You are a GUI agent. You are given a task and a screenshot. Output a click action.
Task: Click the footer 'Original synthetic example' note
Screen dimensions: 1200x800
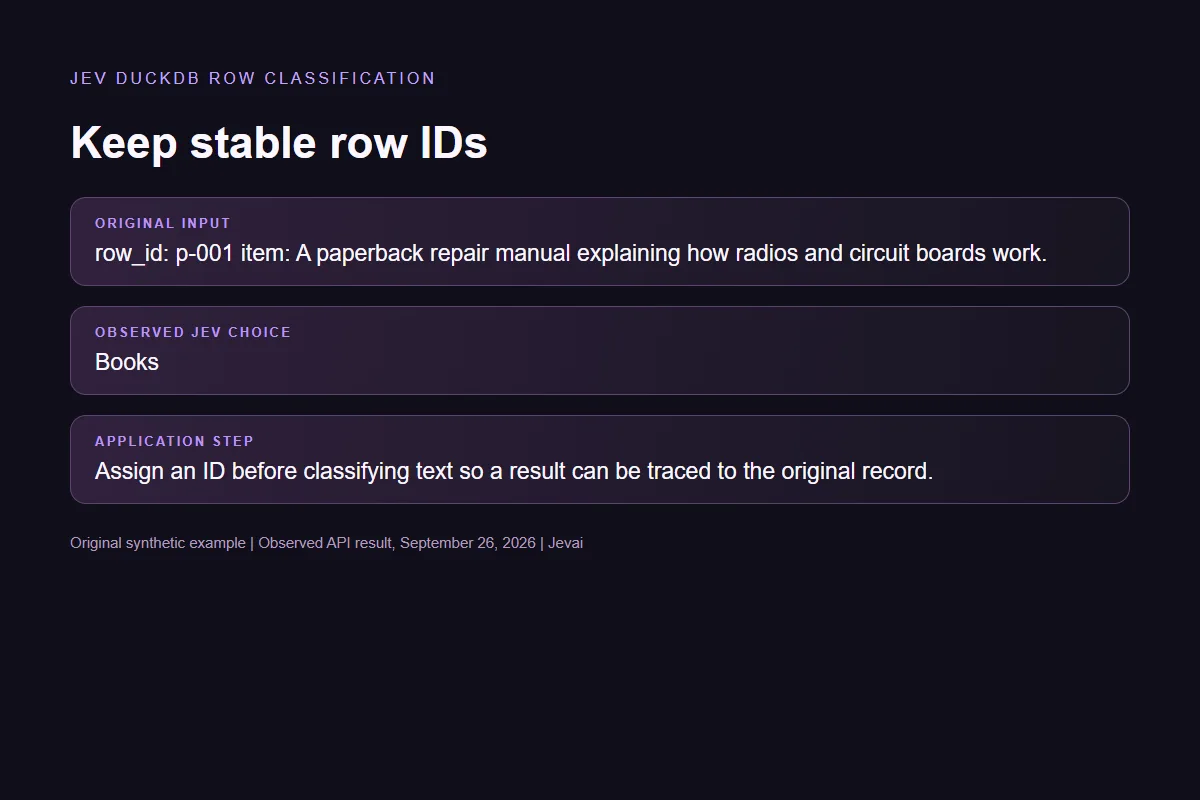pyautogui.click(x=326, y=543)
